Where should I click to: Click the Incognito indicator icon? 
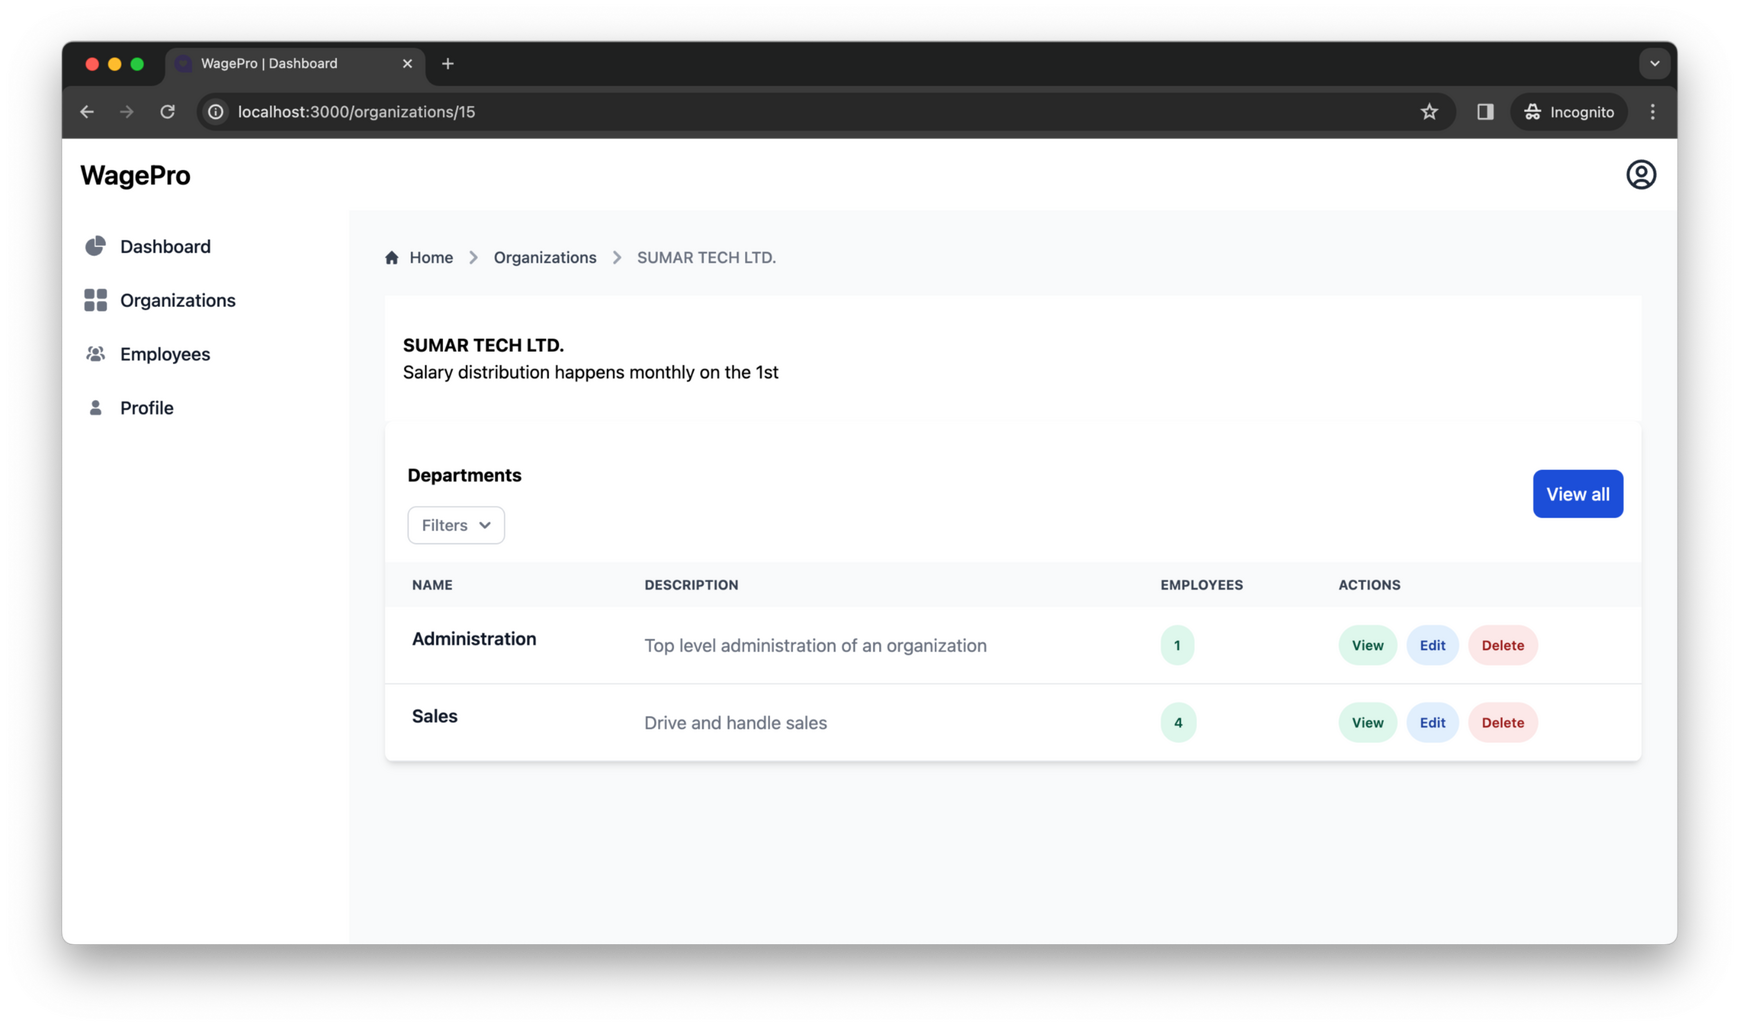pyautogui.click(x=1532, y=111)
